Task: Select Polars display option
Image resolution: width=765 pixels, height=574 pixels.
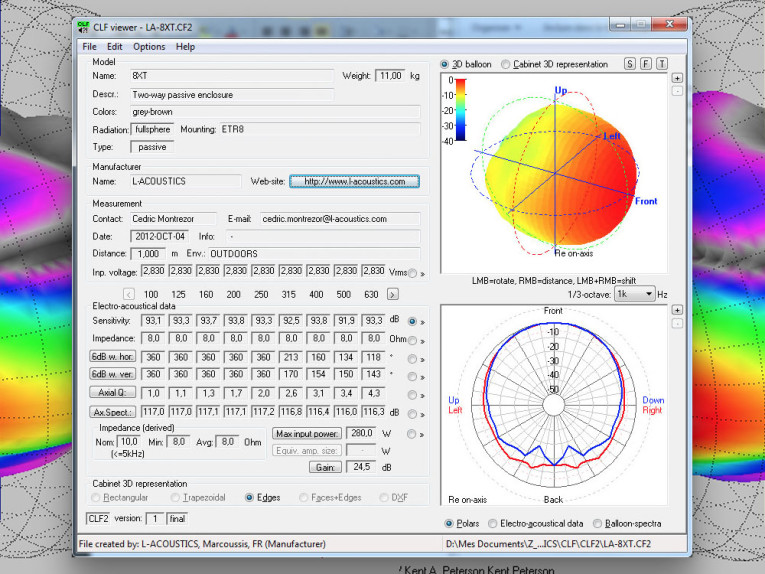Action: [x=462, y=523]
